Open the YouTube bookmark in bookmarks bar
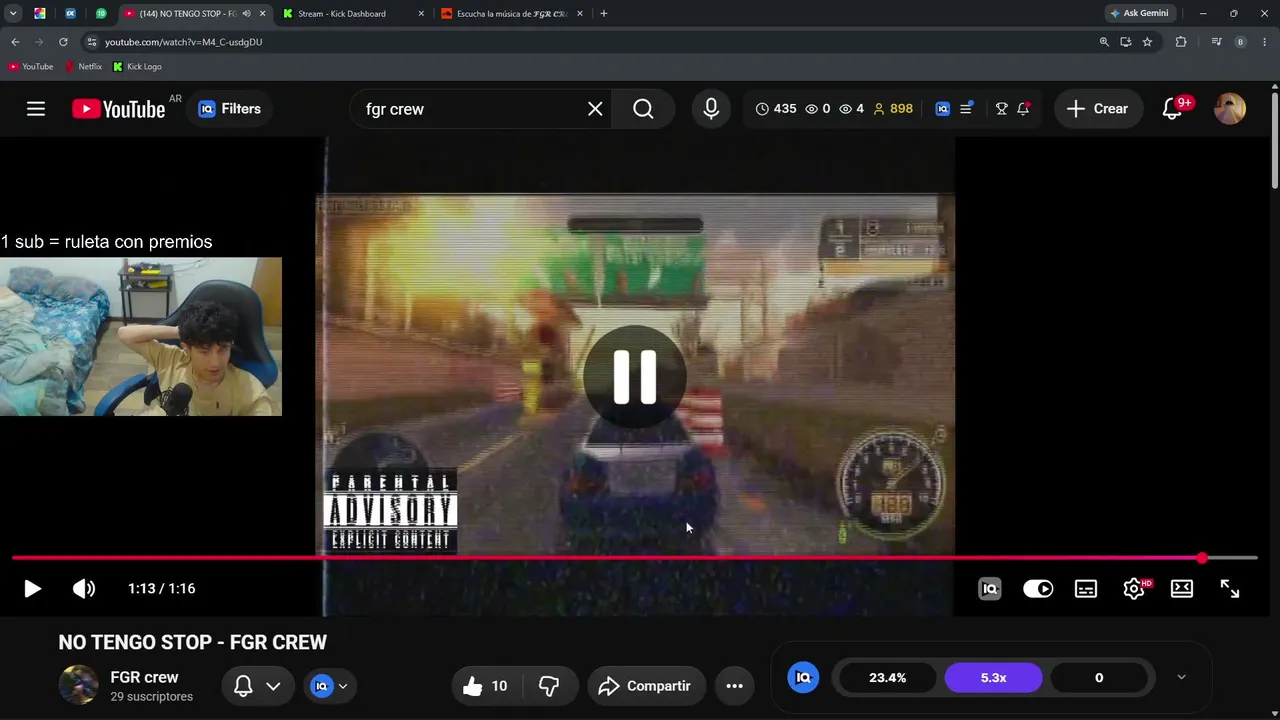 click(x=30, y=67)
